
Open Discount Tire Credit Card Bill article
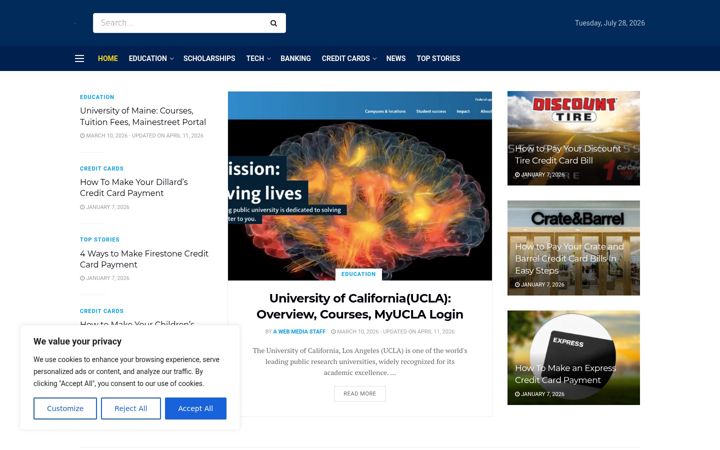point(568,155)
